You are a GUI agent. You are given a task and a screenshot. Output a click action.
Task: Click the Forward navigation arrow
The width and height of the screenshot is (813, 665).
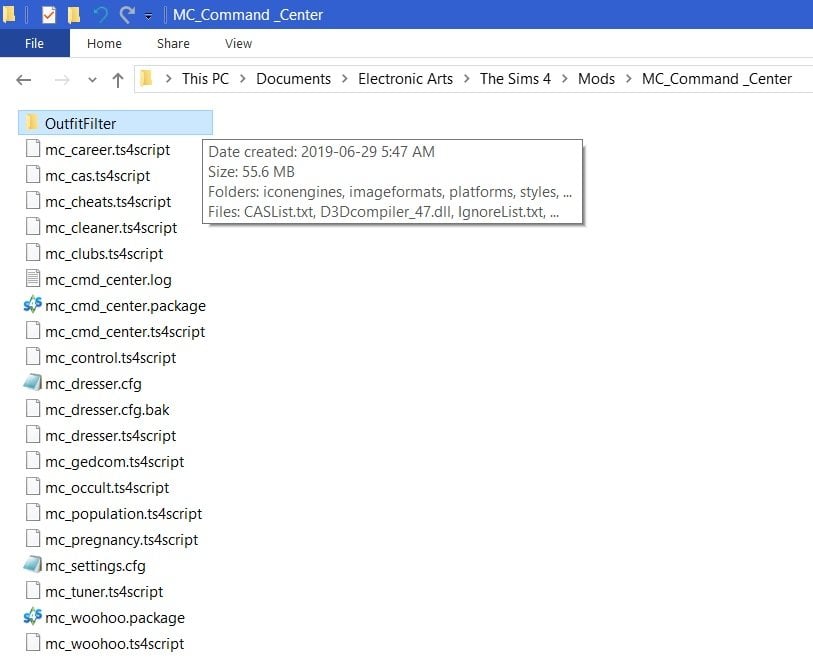[62, 80]
